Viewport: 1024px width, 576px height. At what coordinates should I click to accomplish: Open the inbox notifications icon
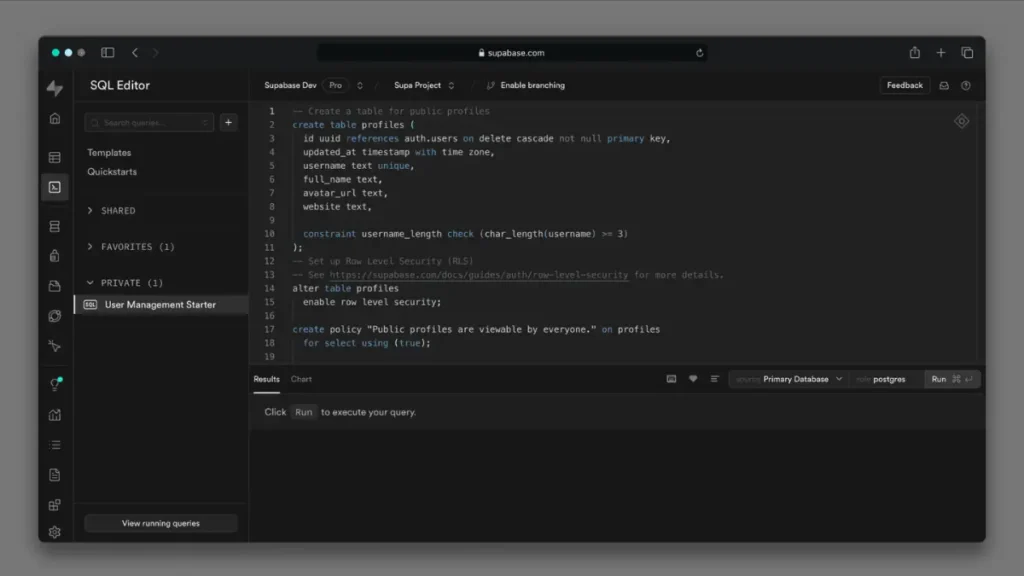(x=943, y=86)
